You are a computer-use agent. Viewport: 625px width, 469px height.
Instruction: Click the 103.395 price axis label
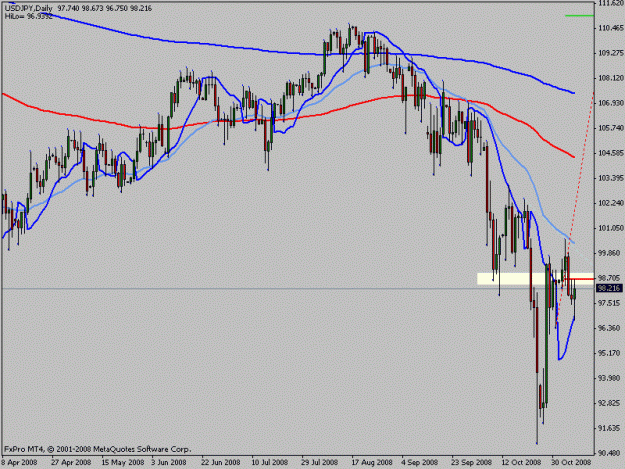[x=610, y=178]
